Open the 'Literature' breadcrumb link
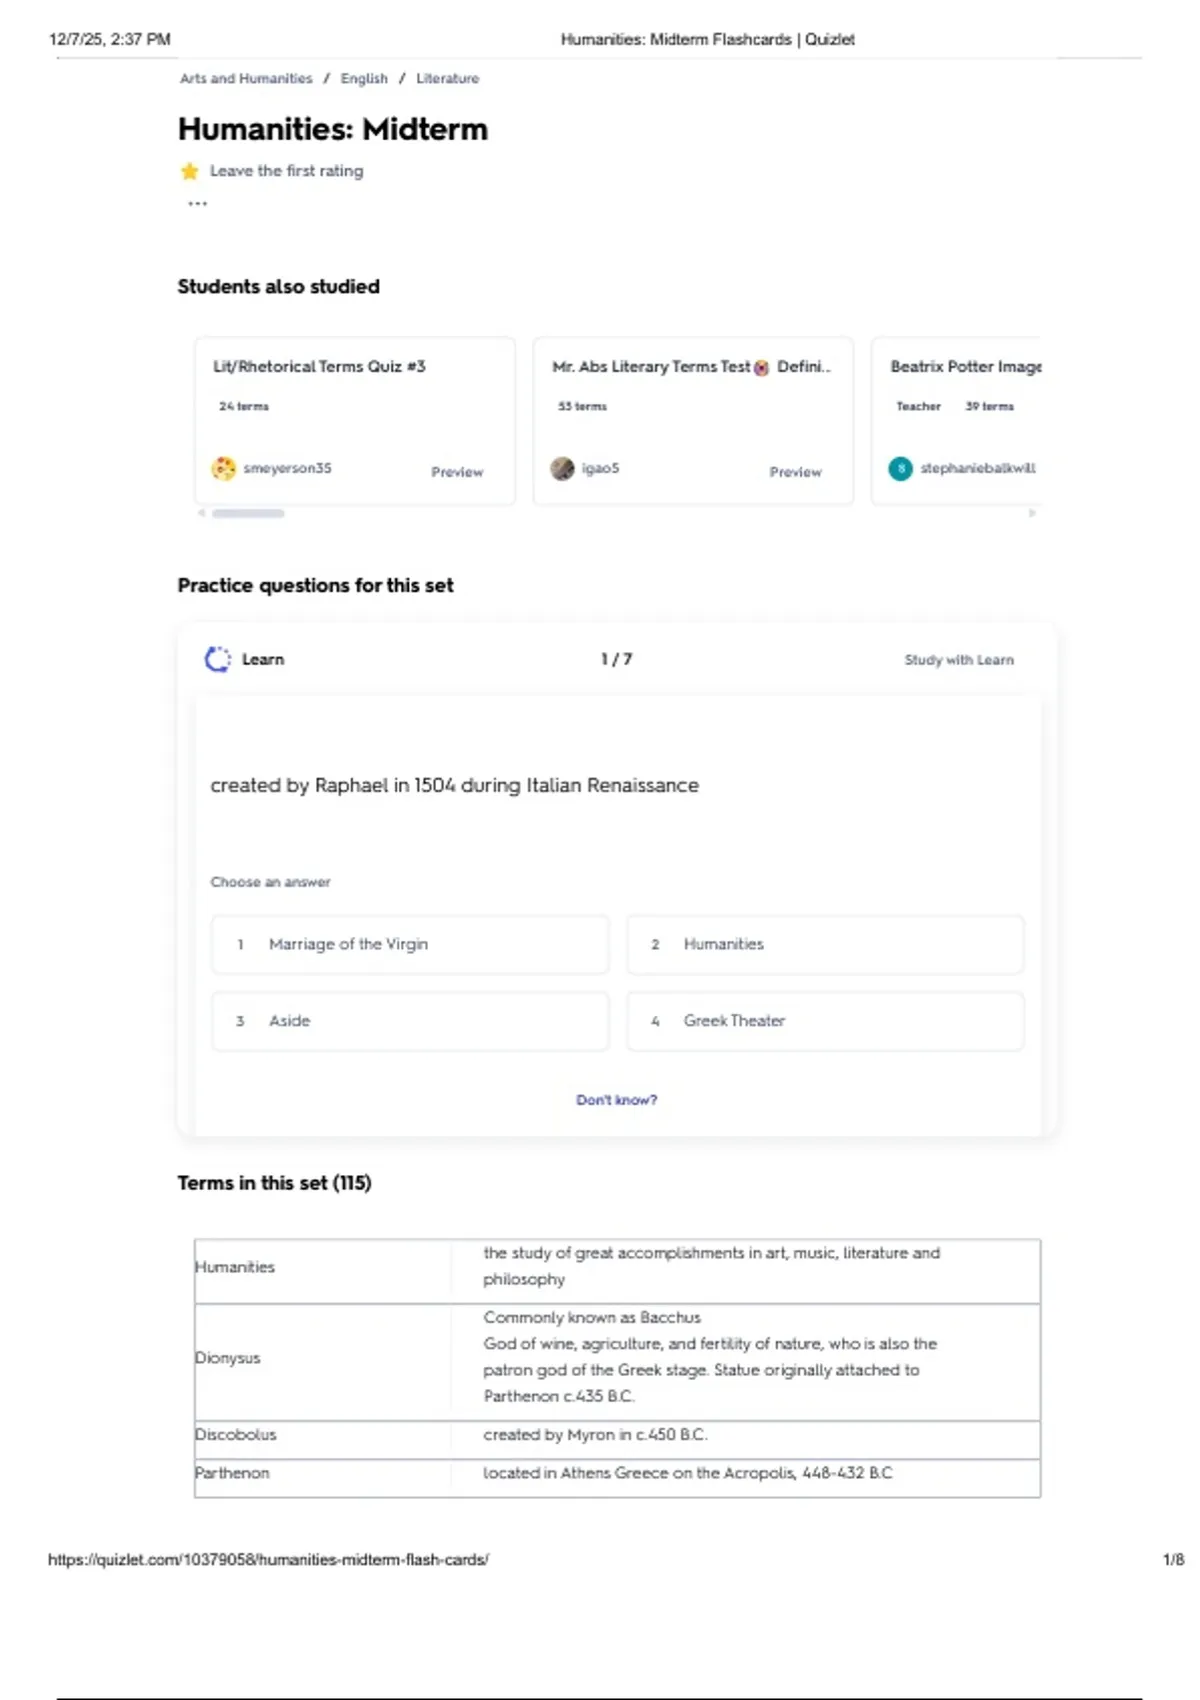This screenshot has width=1200, height=1700. (447, 78)
